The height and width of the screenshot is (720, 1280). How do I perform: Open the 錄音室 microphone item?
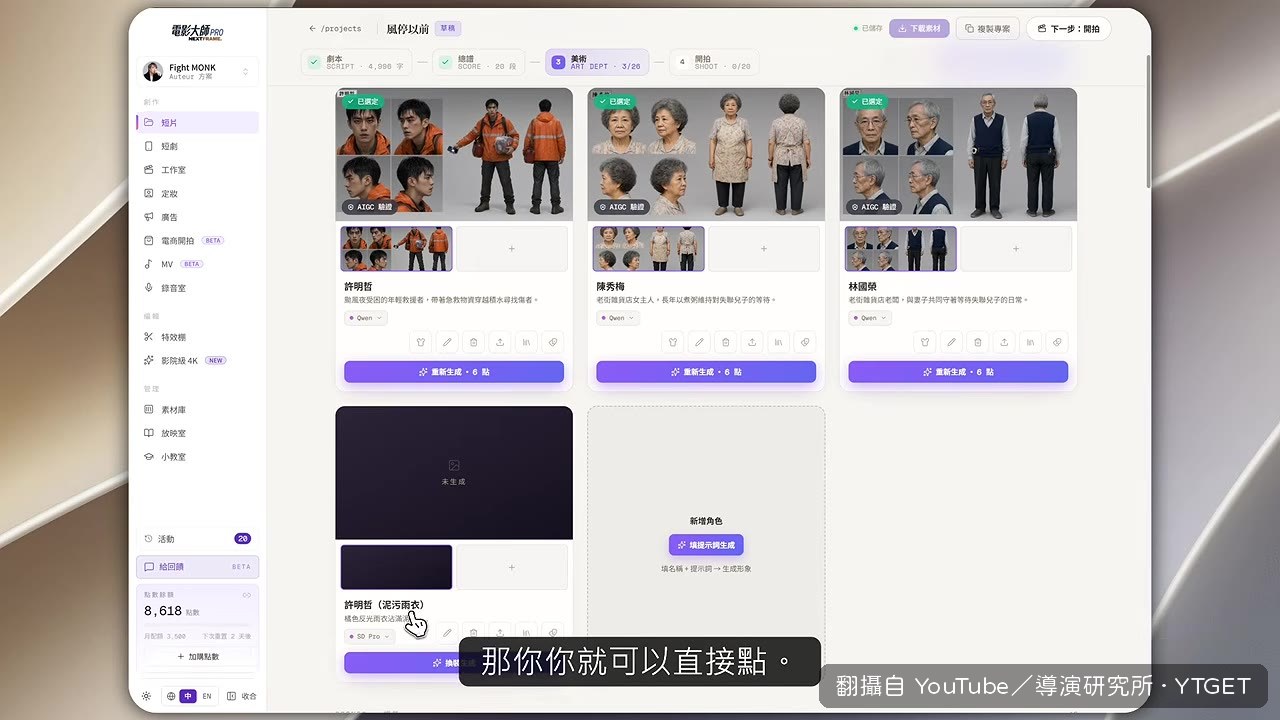coord(197,288)
